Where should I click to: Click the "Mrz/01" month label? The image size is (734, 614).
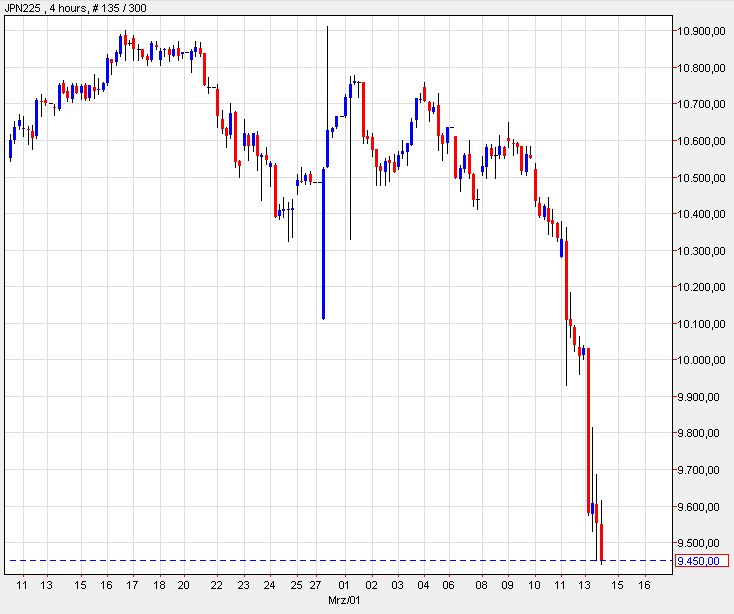(x=345, y=600)
